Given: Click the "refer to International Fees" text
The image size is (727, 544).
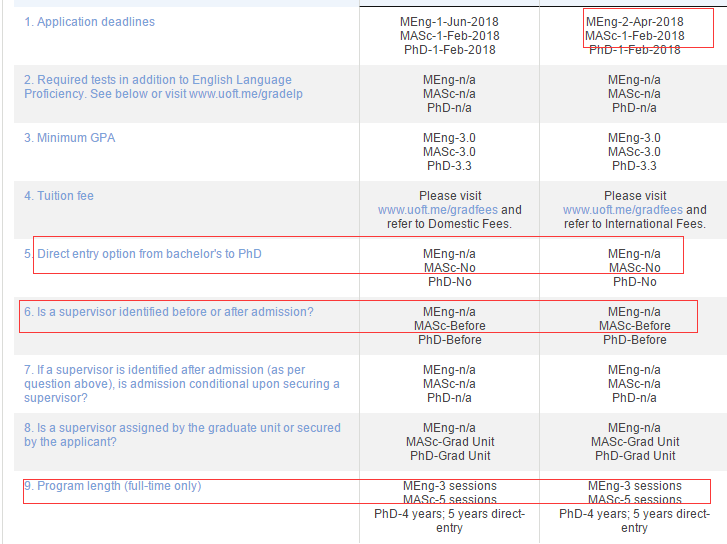Looking at the screenshot, I should click(x=634, y=224).
